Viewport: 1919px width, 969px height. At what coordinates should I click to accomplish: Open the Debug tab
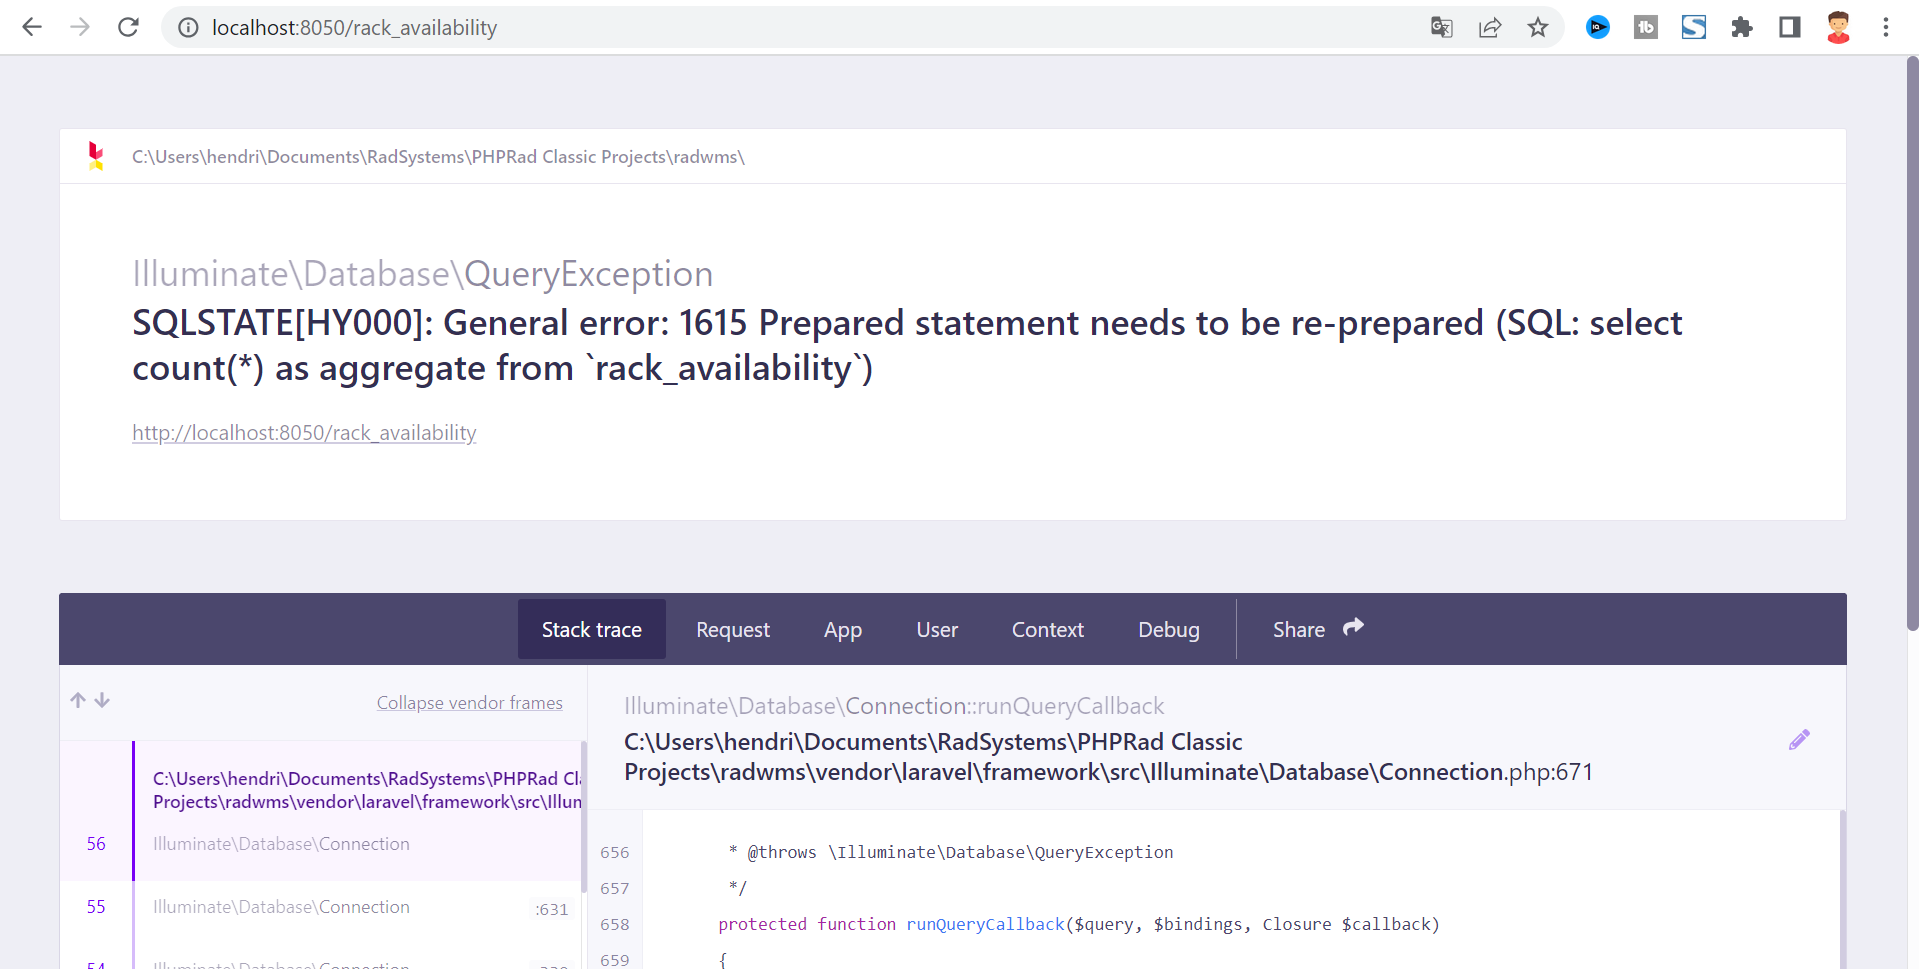1168,630
